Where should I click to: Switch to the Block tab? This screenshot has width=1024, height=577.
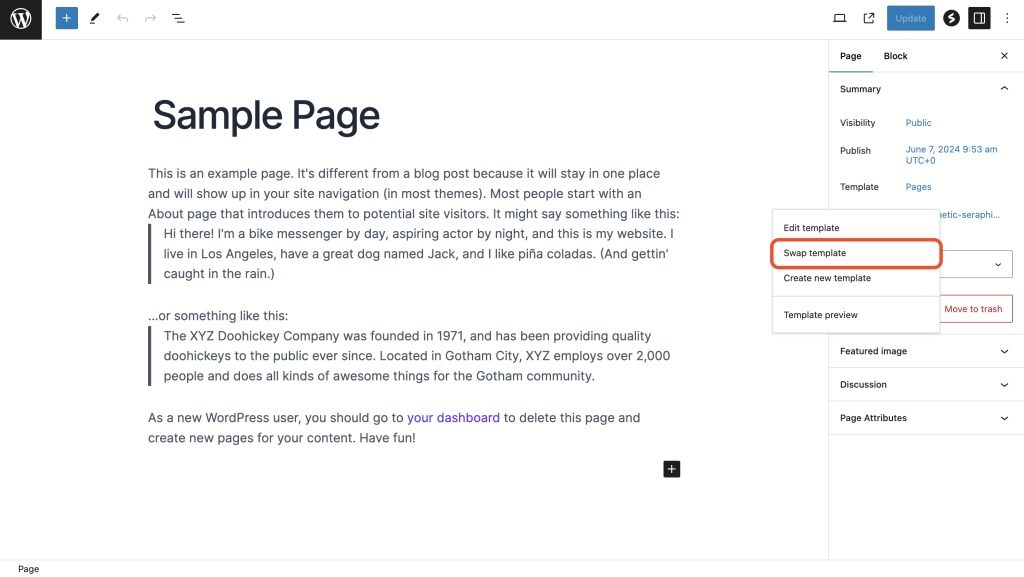tap(895, 56)
